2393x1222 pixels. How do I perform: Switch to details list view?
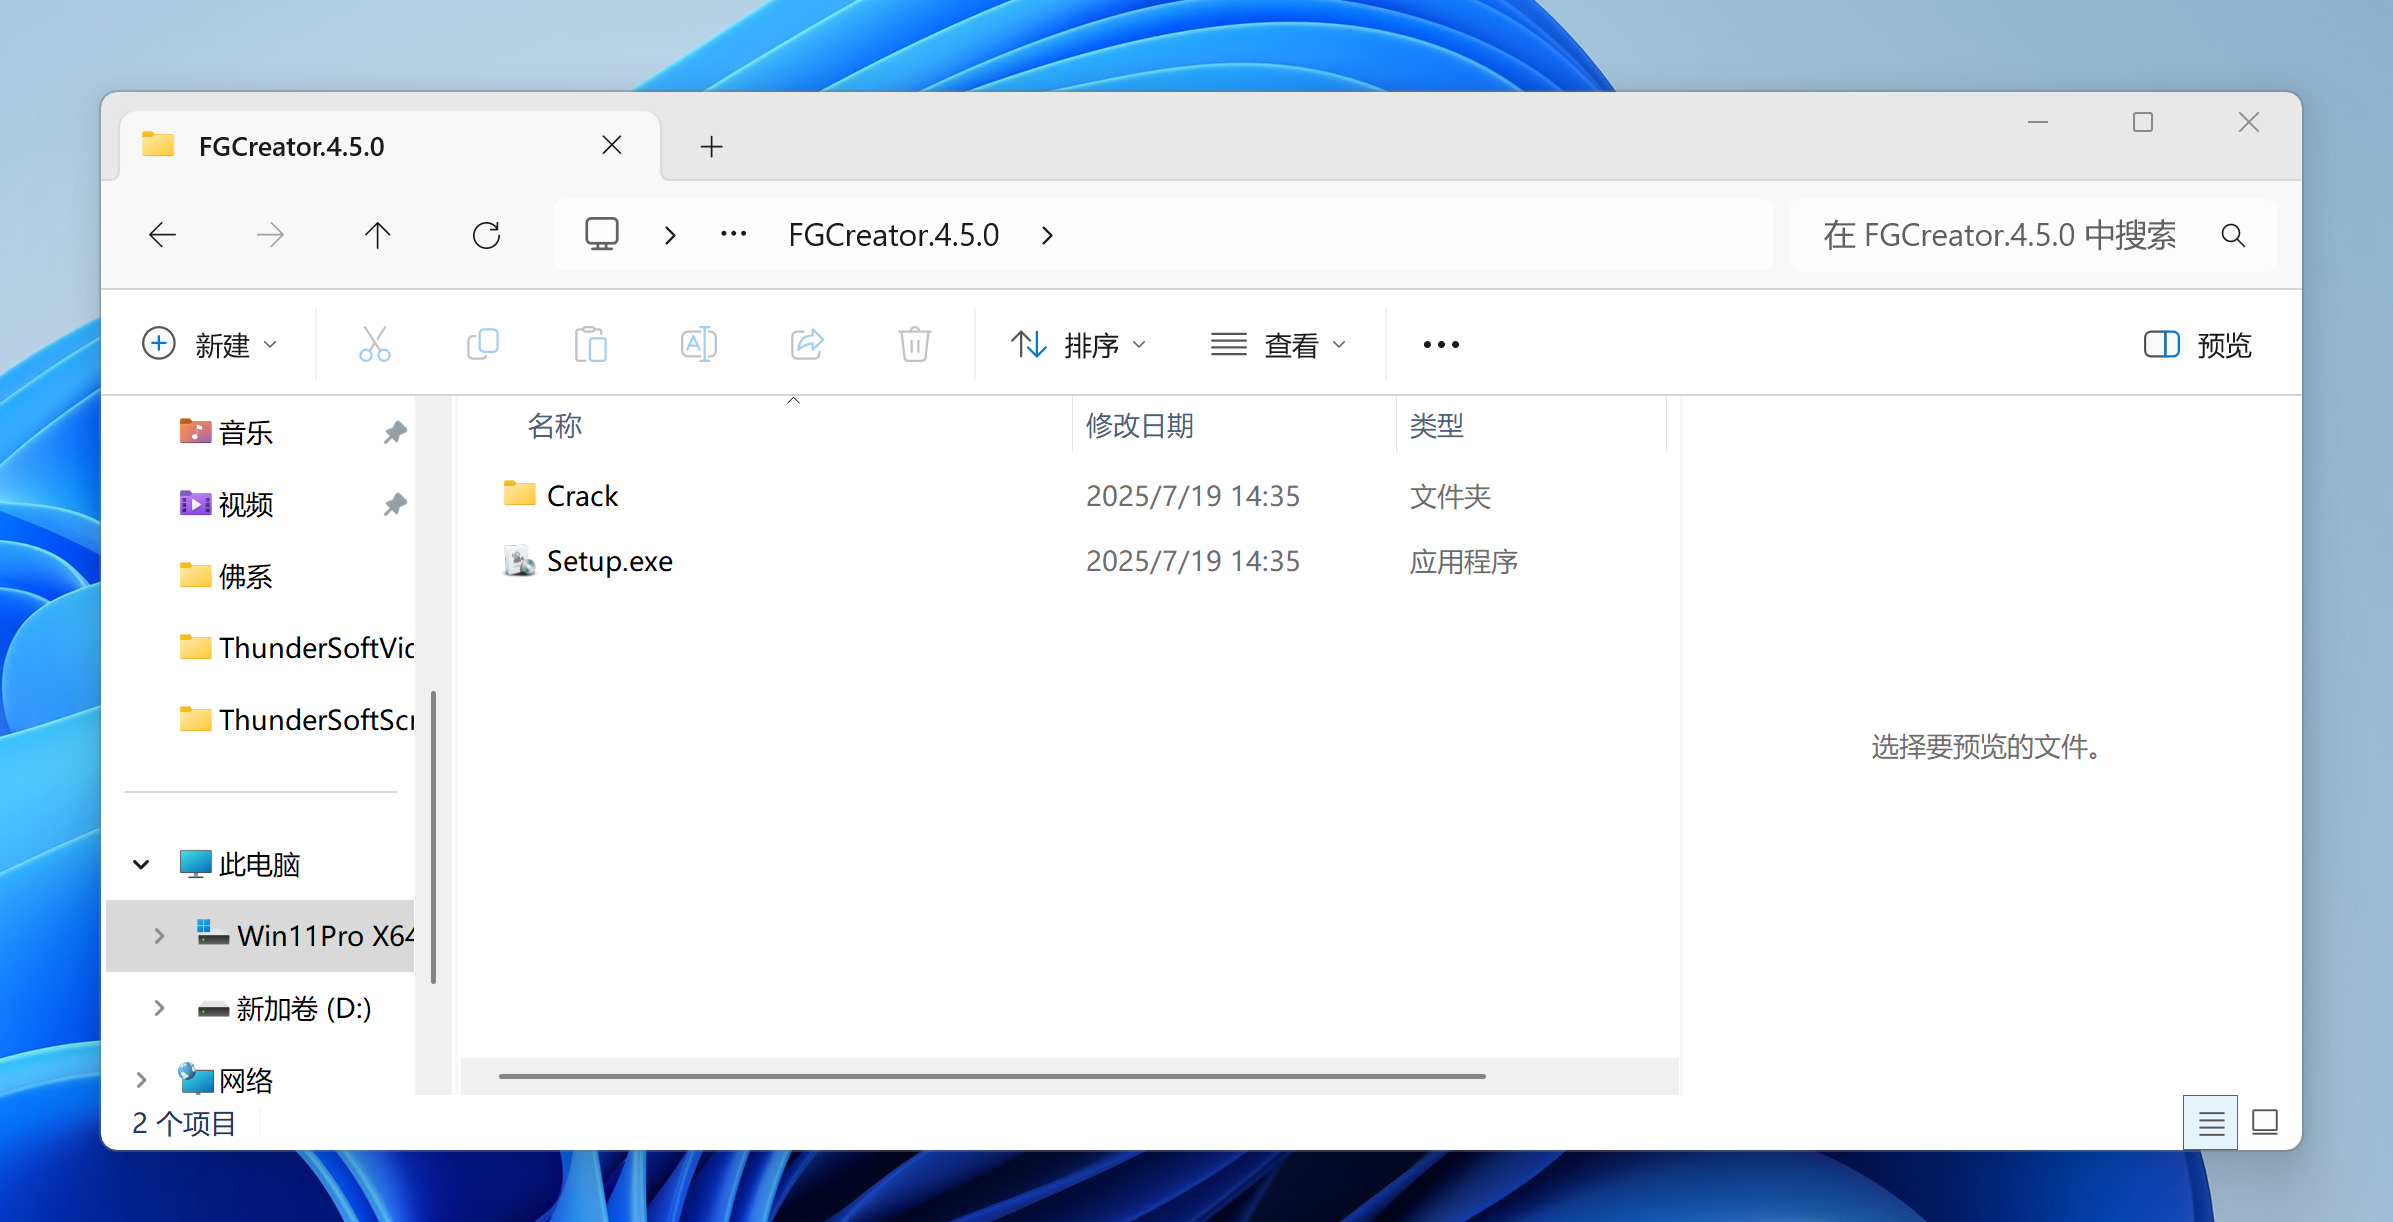click(x=2211, y=1123)
